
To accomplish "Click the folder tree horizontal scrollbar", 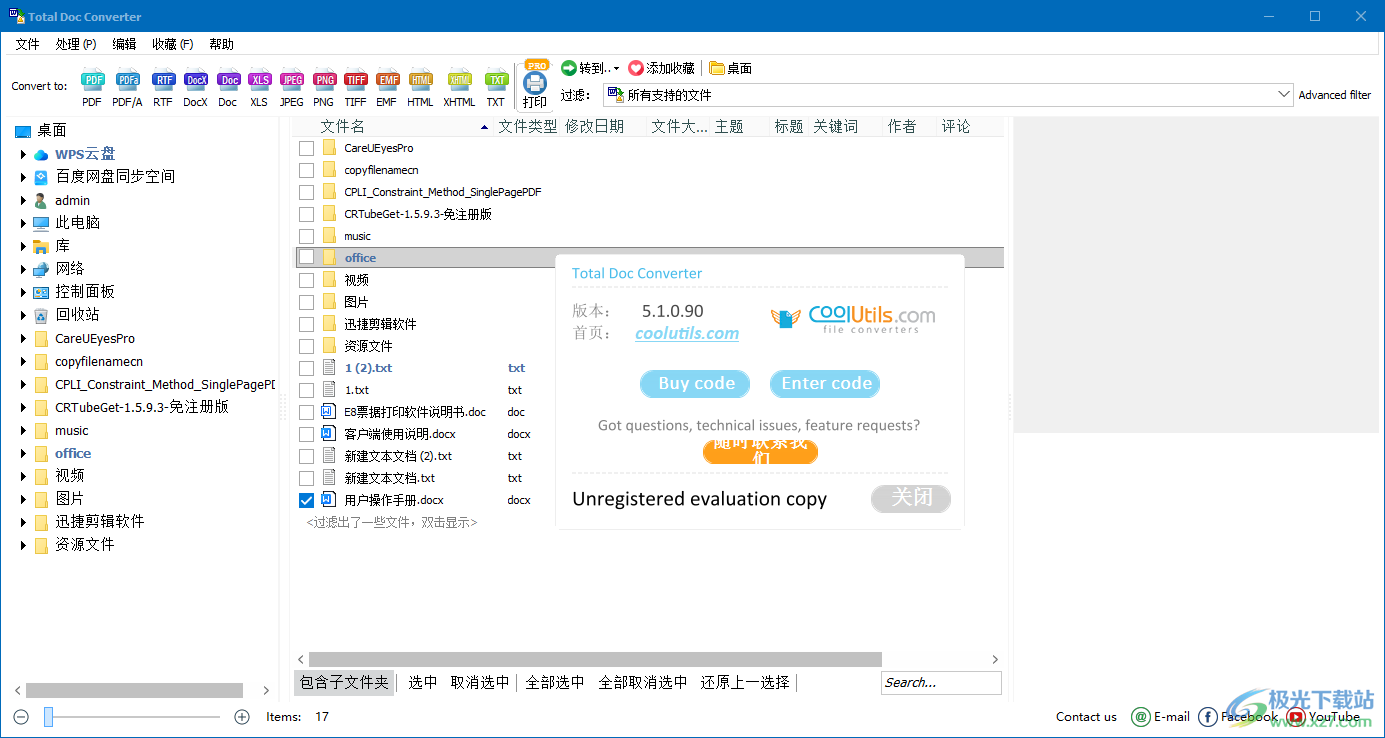I will [x=134, y=690].
